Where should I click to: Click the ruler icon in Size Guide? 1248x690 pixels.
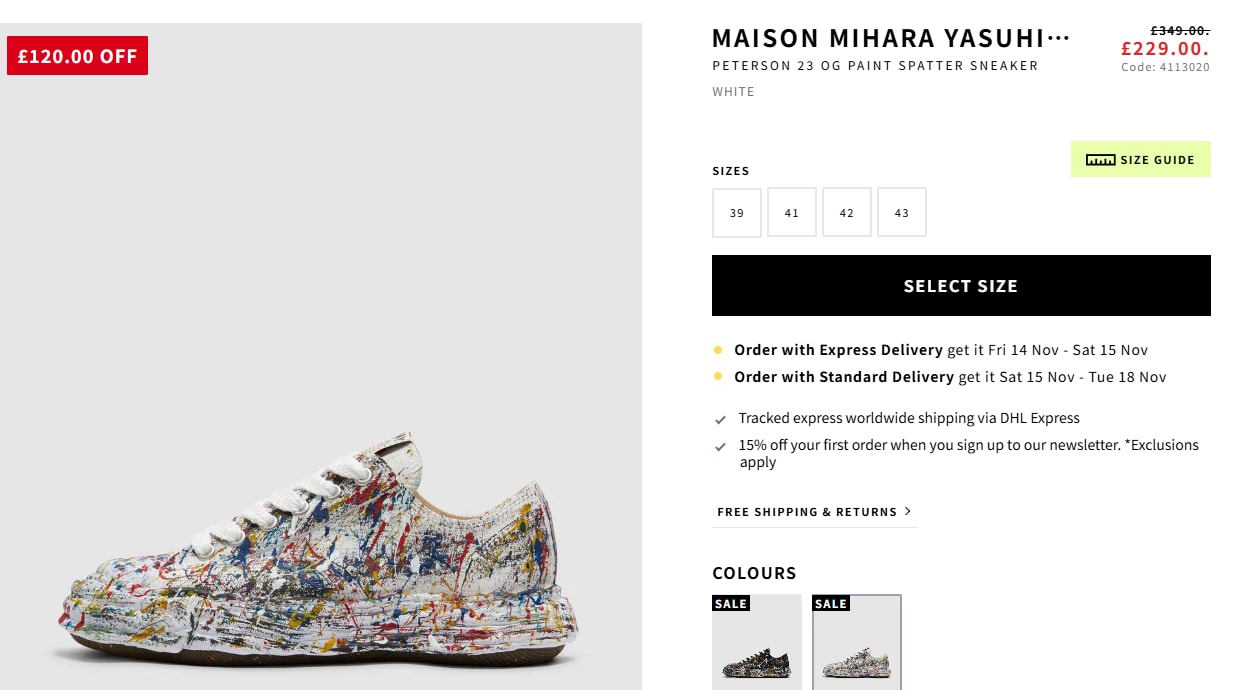pyautogui.click(x=1100, y=160)
